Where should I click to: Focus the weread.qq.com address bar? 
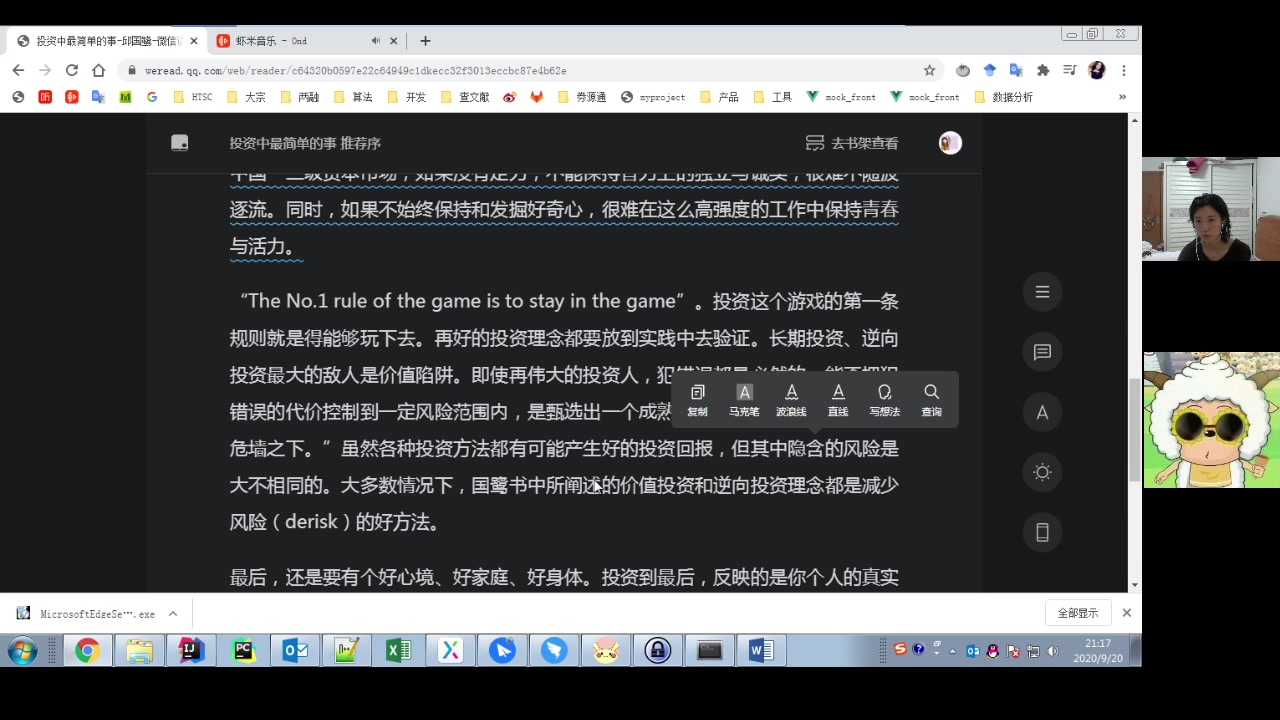click(x=520, y=71)
